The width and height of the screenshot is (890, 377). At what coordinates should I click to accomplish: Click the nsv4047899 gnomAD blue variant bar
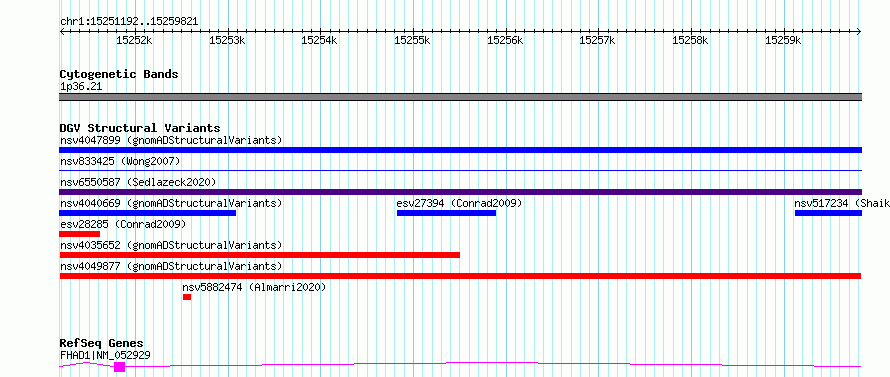pos(460,150)
